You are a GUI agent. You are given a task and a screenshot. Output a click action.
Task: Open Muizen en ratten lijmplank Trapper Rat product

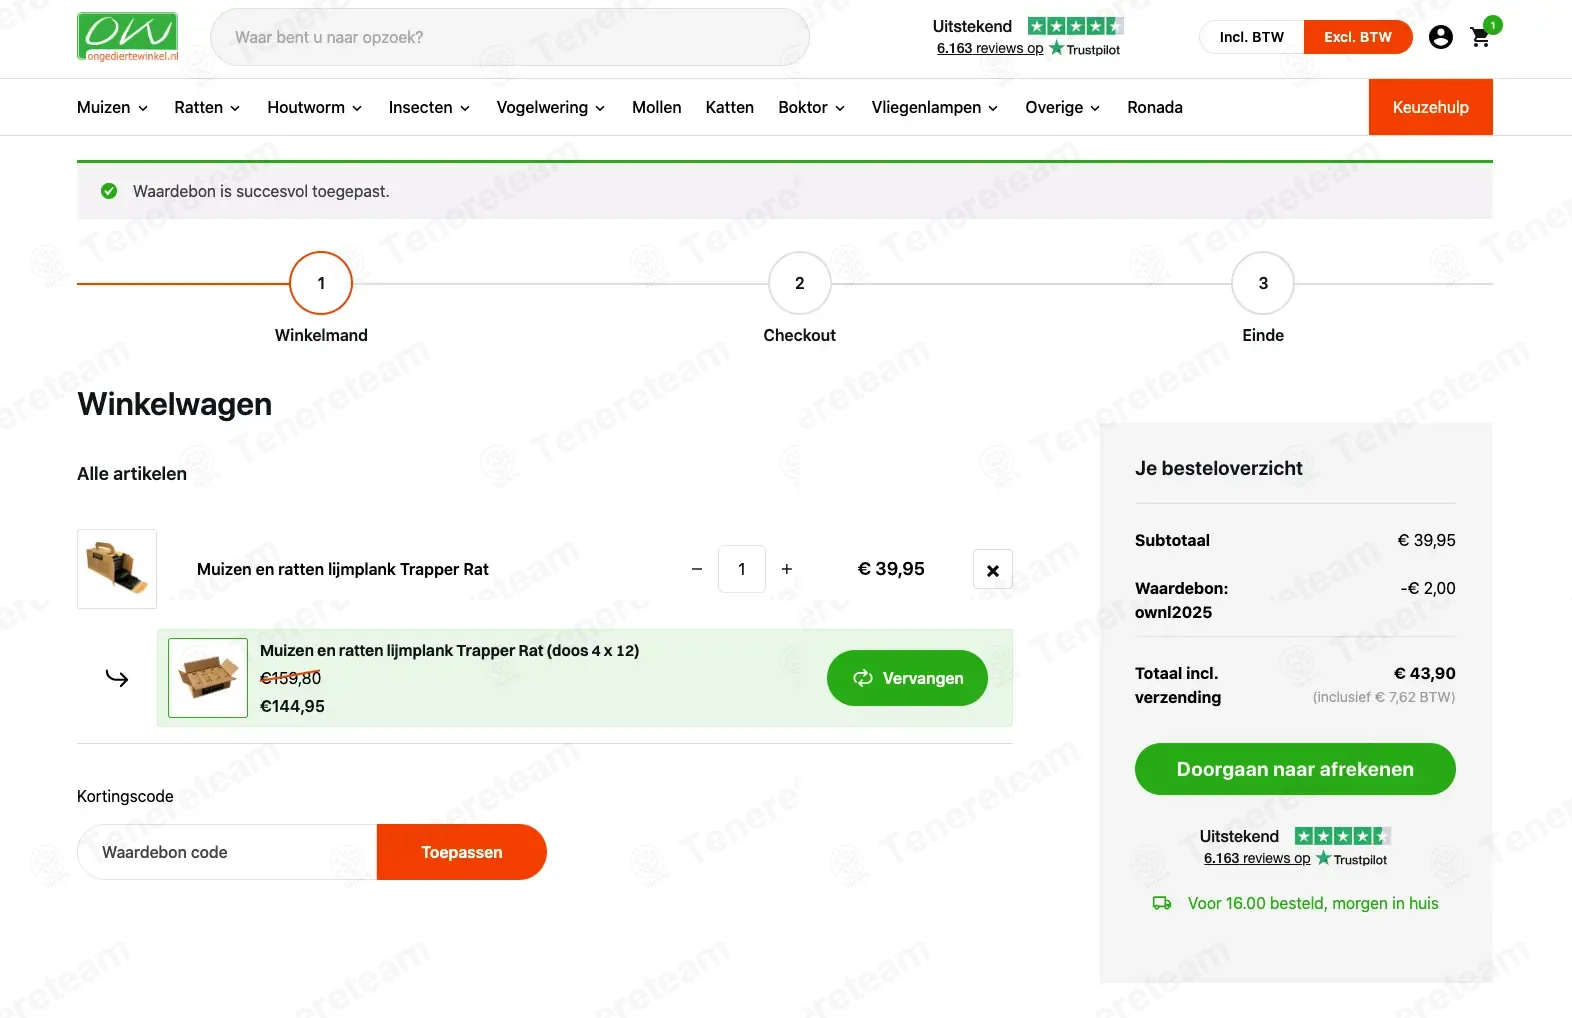point(343,569)
